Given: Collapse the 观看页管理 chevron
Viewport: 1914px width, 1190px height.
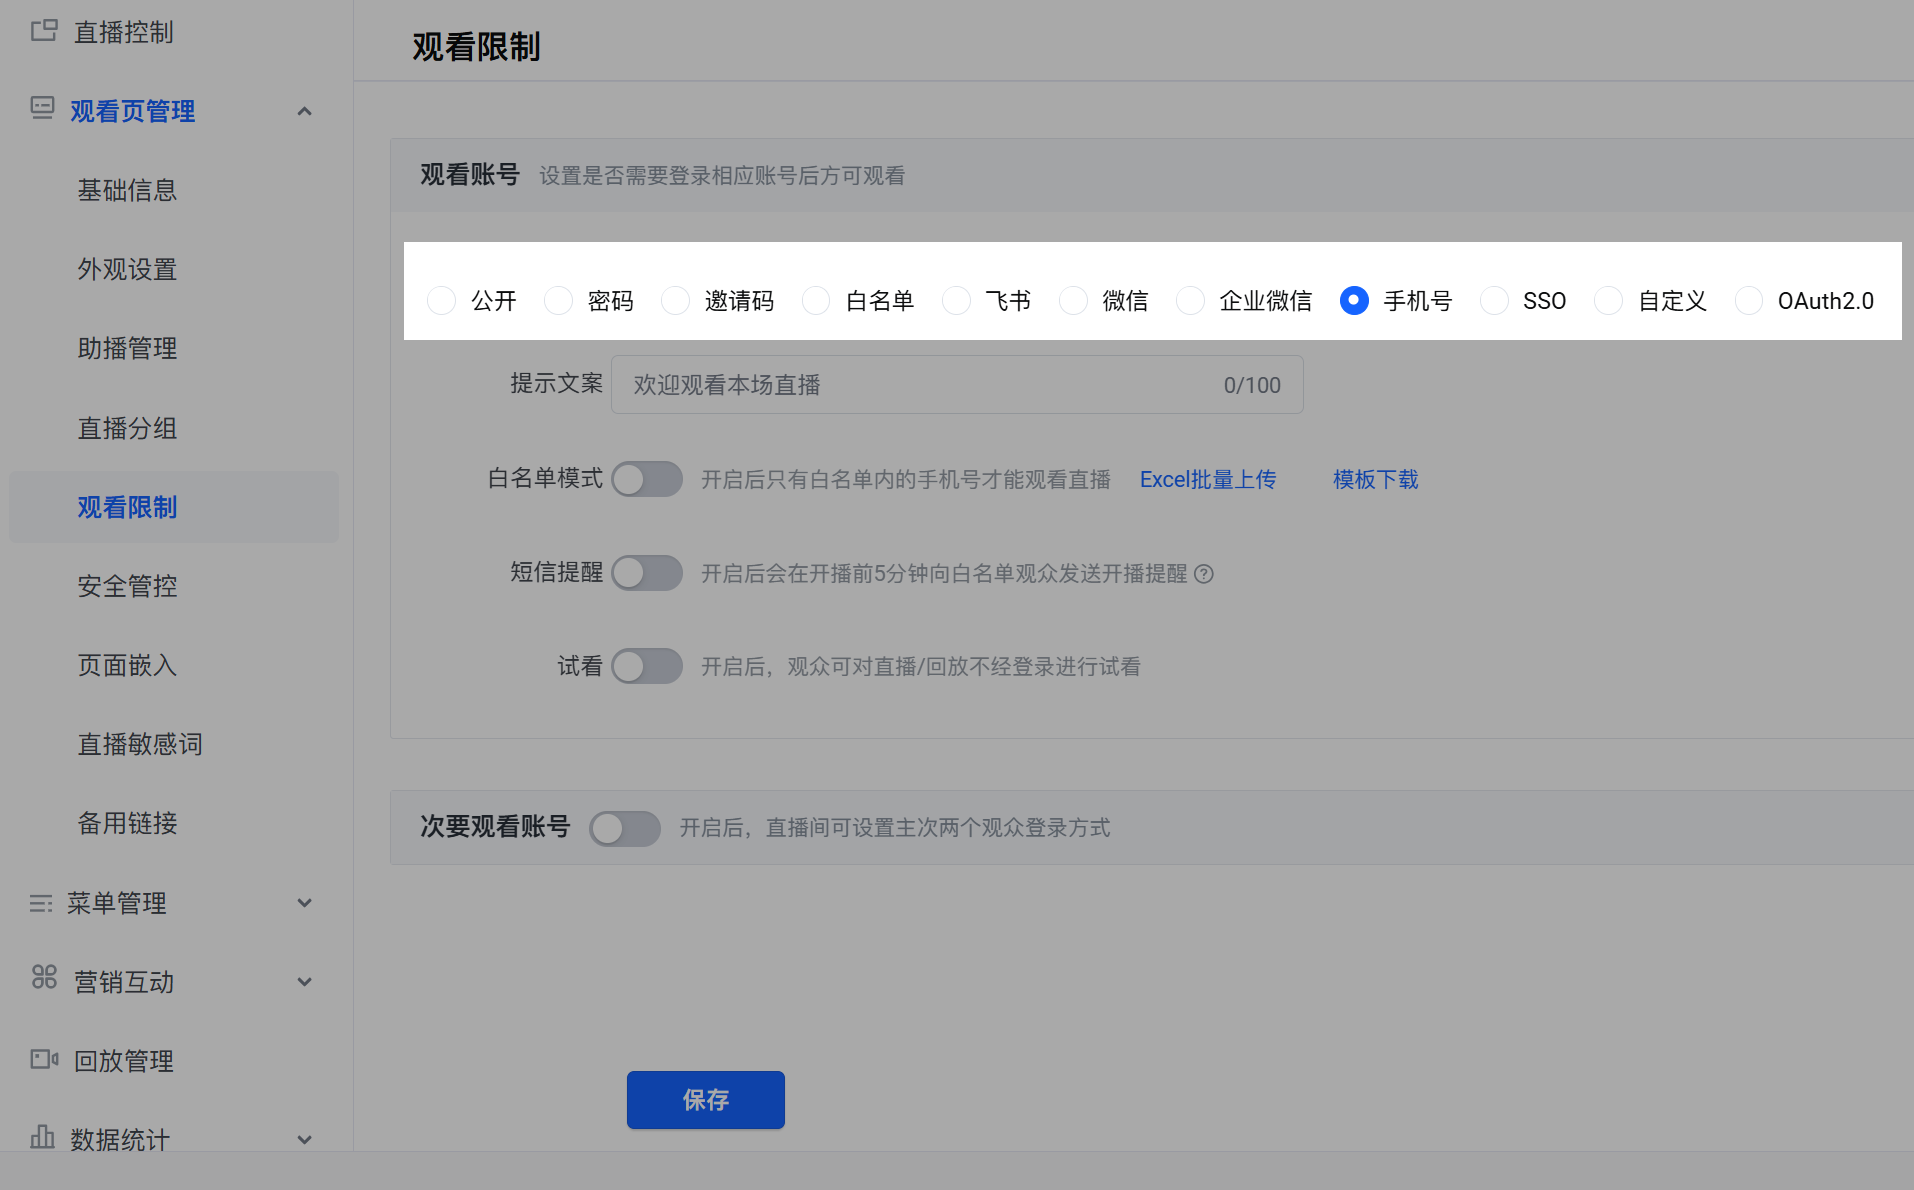Looking at the screenshot, I should click(x=305, y=111).
